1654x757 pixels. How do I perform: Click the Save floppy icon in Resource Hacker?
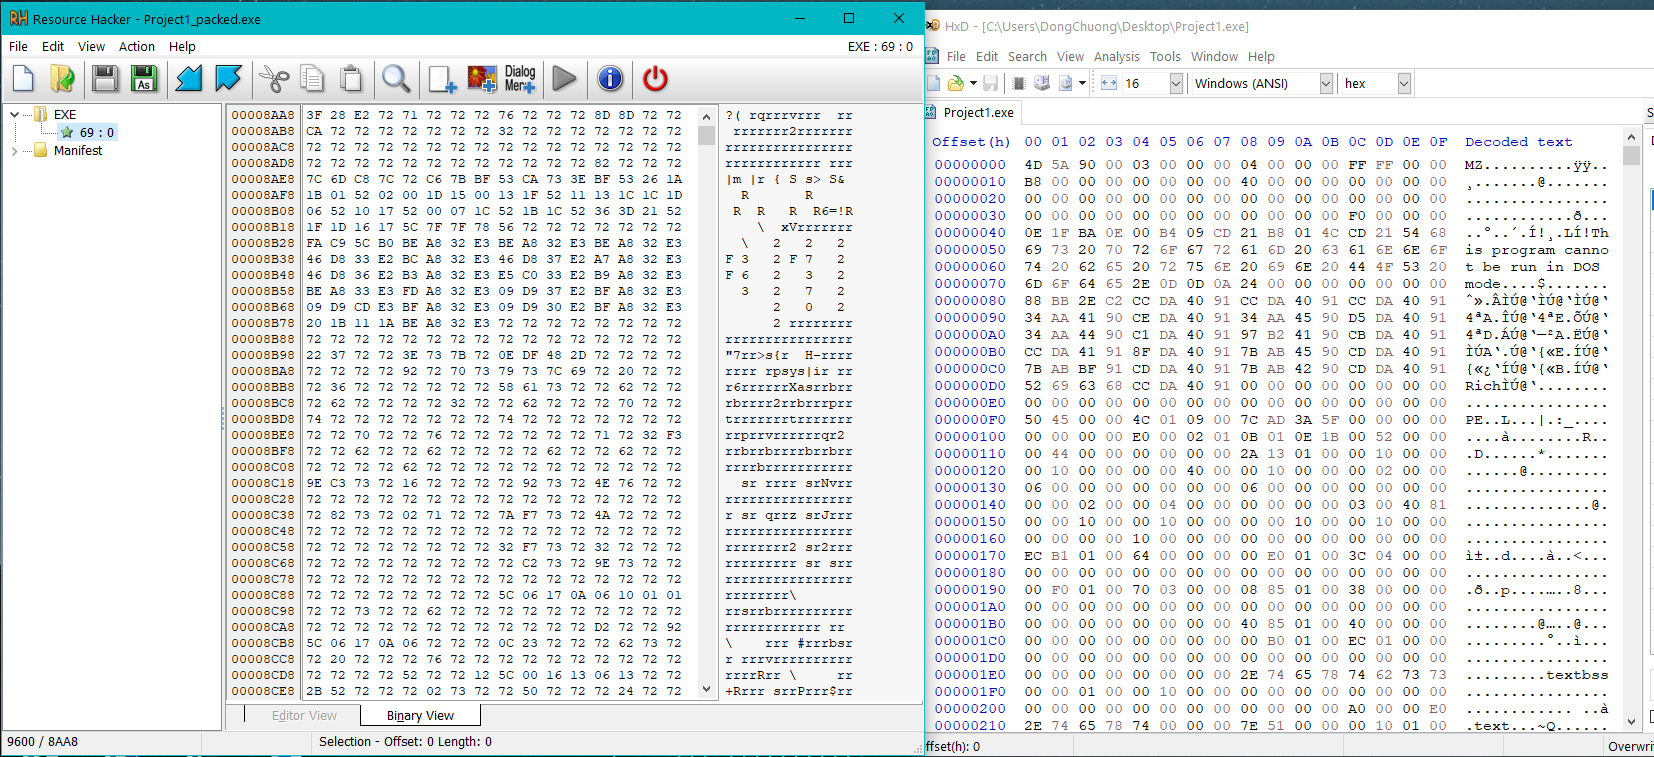point(105,79)
